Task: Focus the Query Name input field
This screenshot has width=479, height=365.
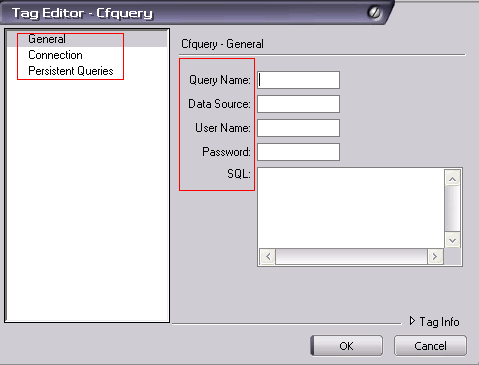Action: [298, 80]
